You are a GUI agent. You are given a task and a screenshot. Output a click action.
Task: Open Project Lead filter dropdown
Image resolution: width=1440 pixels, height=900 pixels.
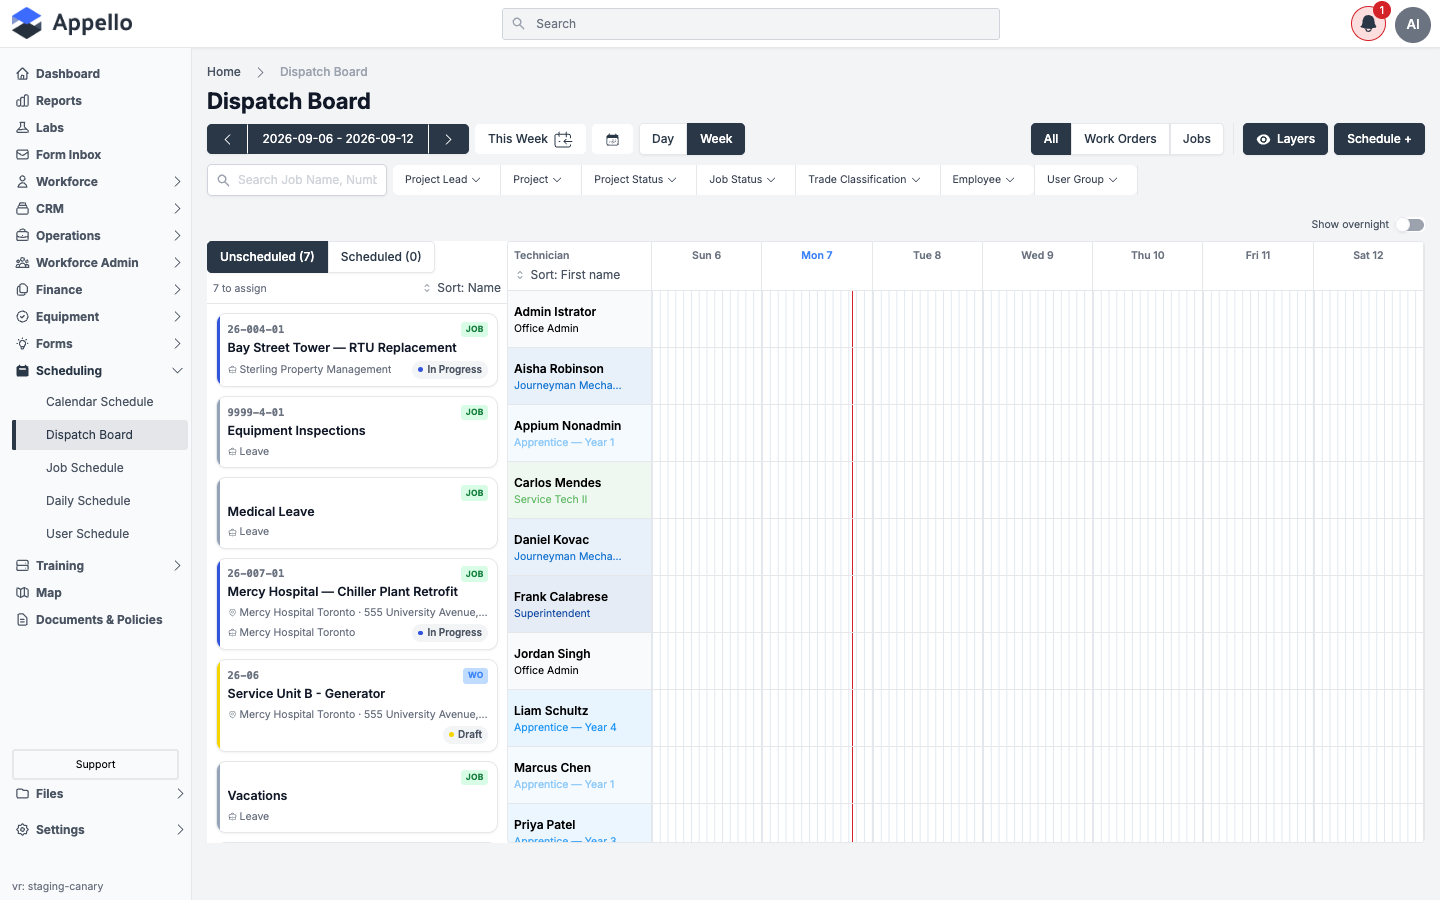[x=443, y=180]
